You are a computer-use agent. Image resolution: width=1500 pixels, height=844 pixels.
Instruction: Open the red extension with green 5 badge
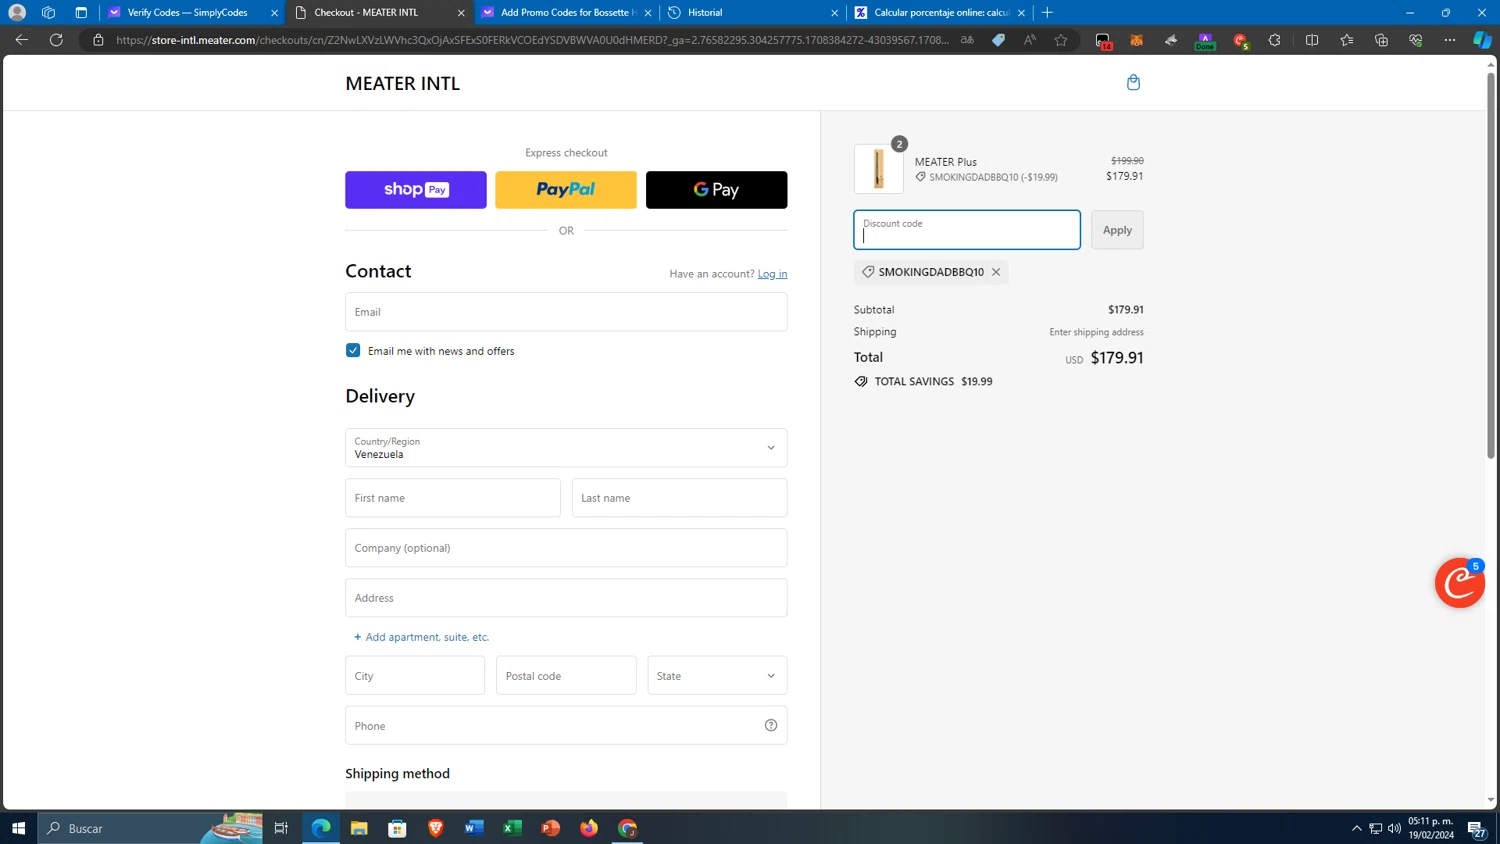pos(1240,40)
